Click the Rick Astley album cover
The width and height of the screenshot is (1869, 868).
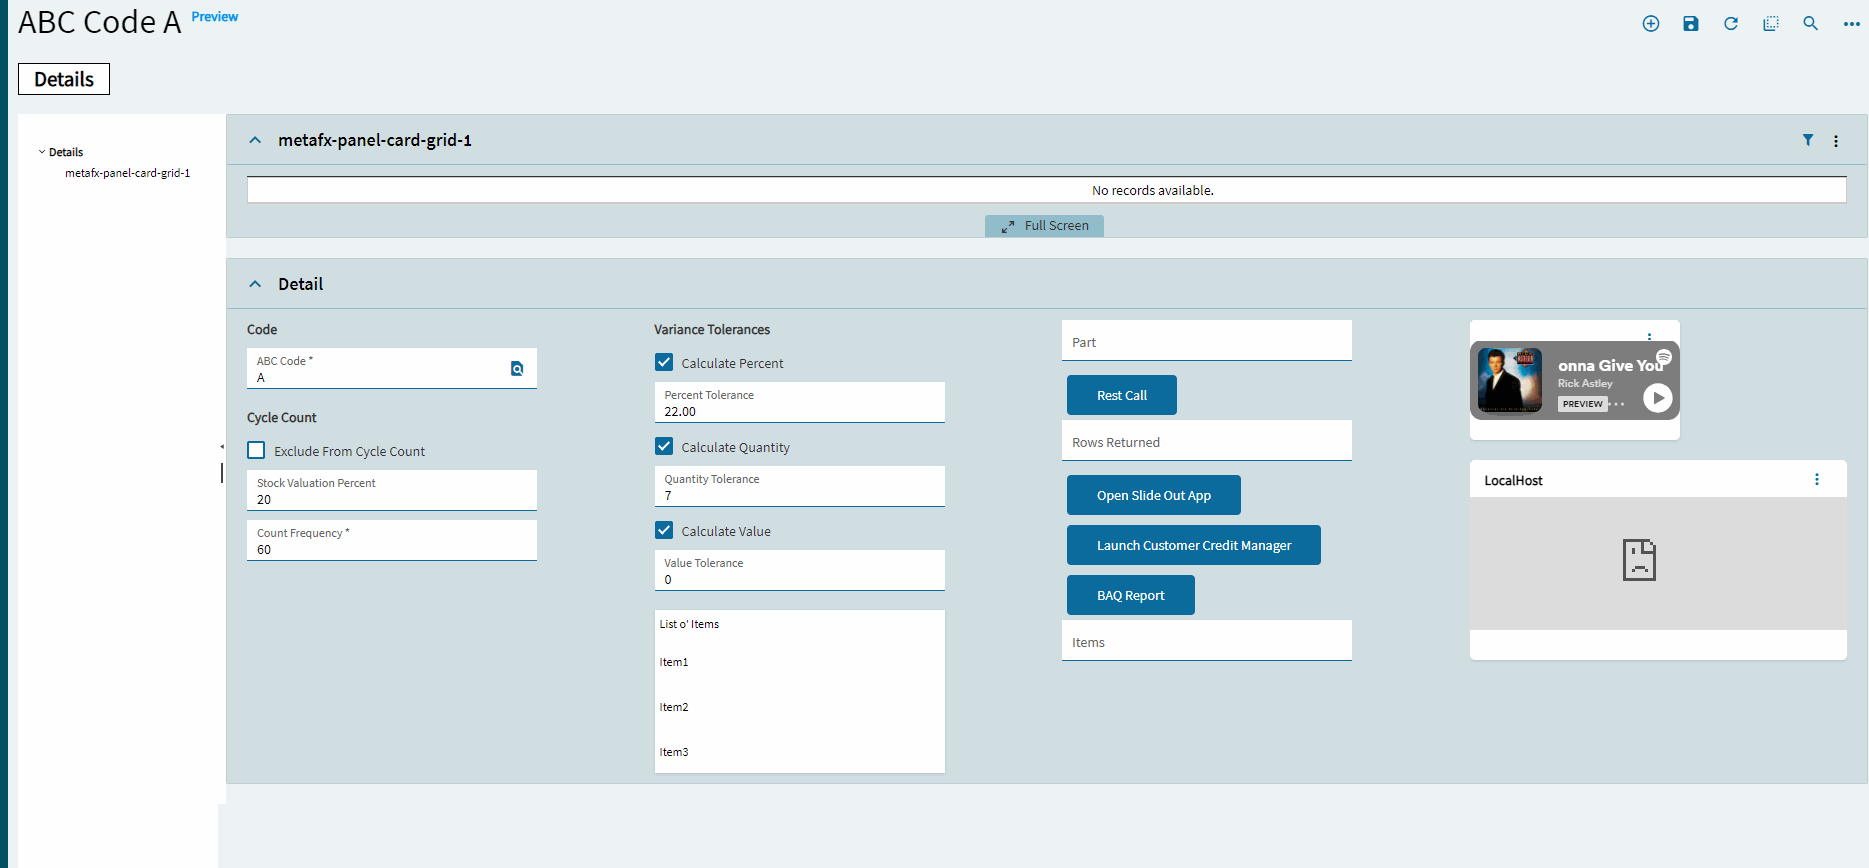[x=1510, y=380]
